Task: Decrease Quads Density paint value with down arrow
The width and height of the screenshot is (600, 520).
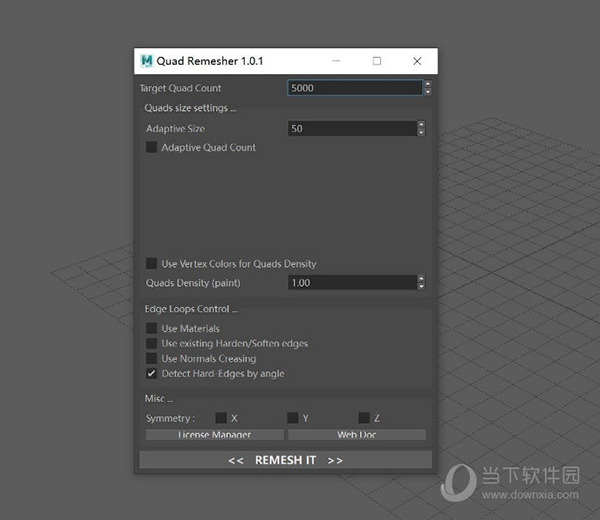Action: (421, 287)
